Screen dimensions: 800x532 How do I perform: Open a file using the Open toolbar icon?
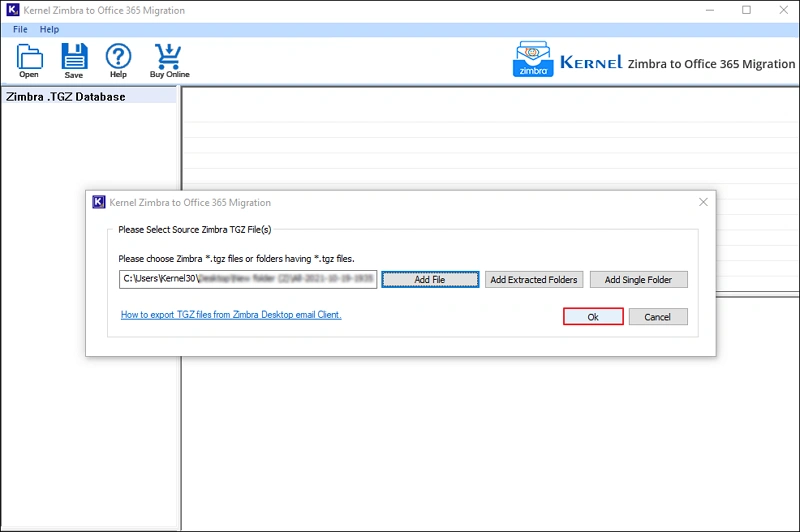(x=29, y=61)
